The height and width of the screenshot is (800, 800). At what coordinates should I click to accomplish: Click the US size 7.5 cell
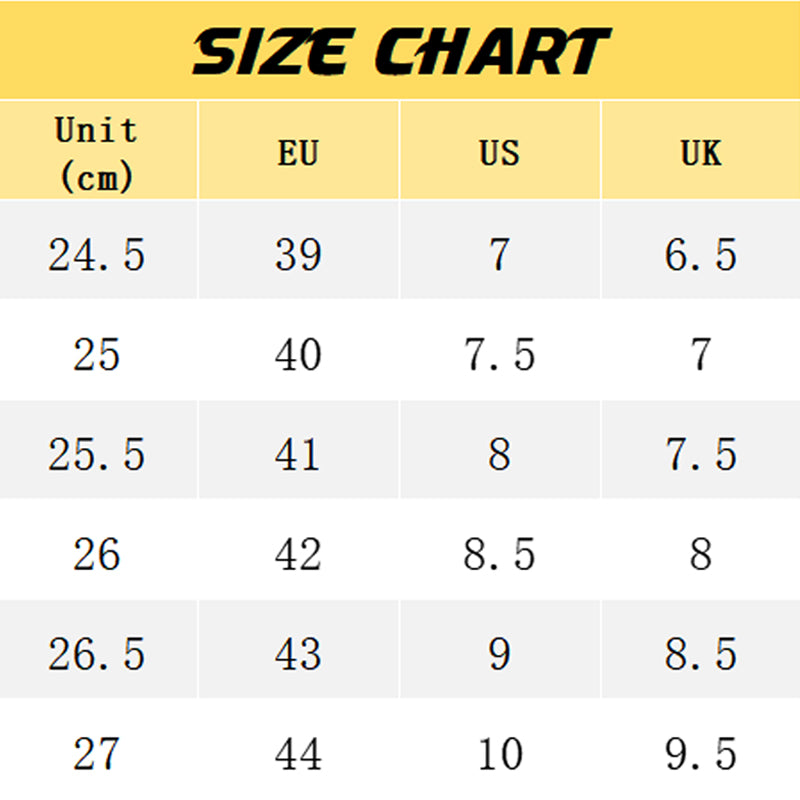tap(500, 349)
